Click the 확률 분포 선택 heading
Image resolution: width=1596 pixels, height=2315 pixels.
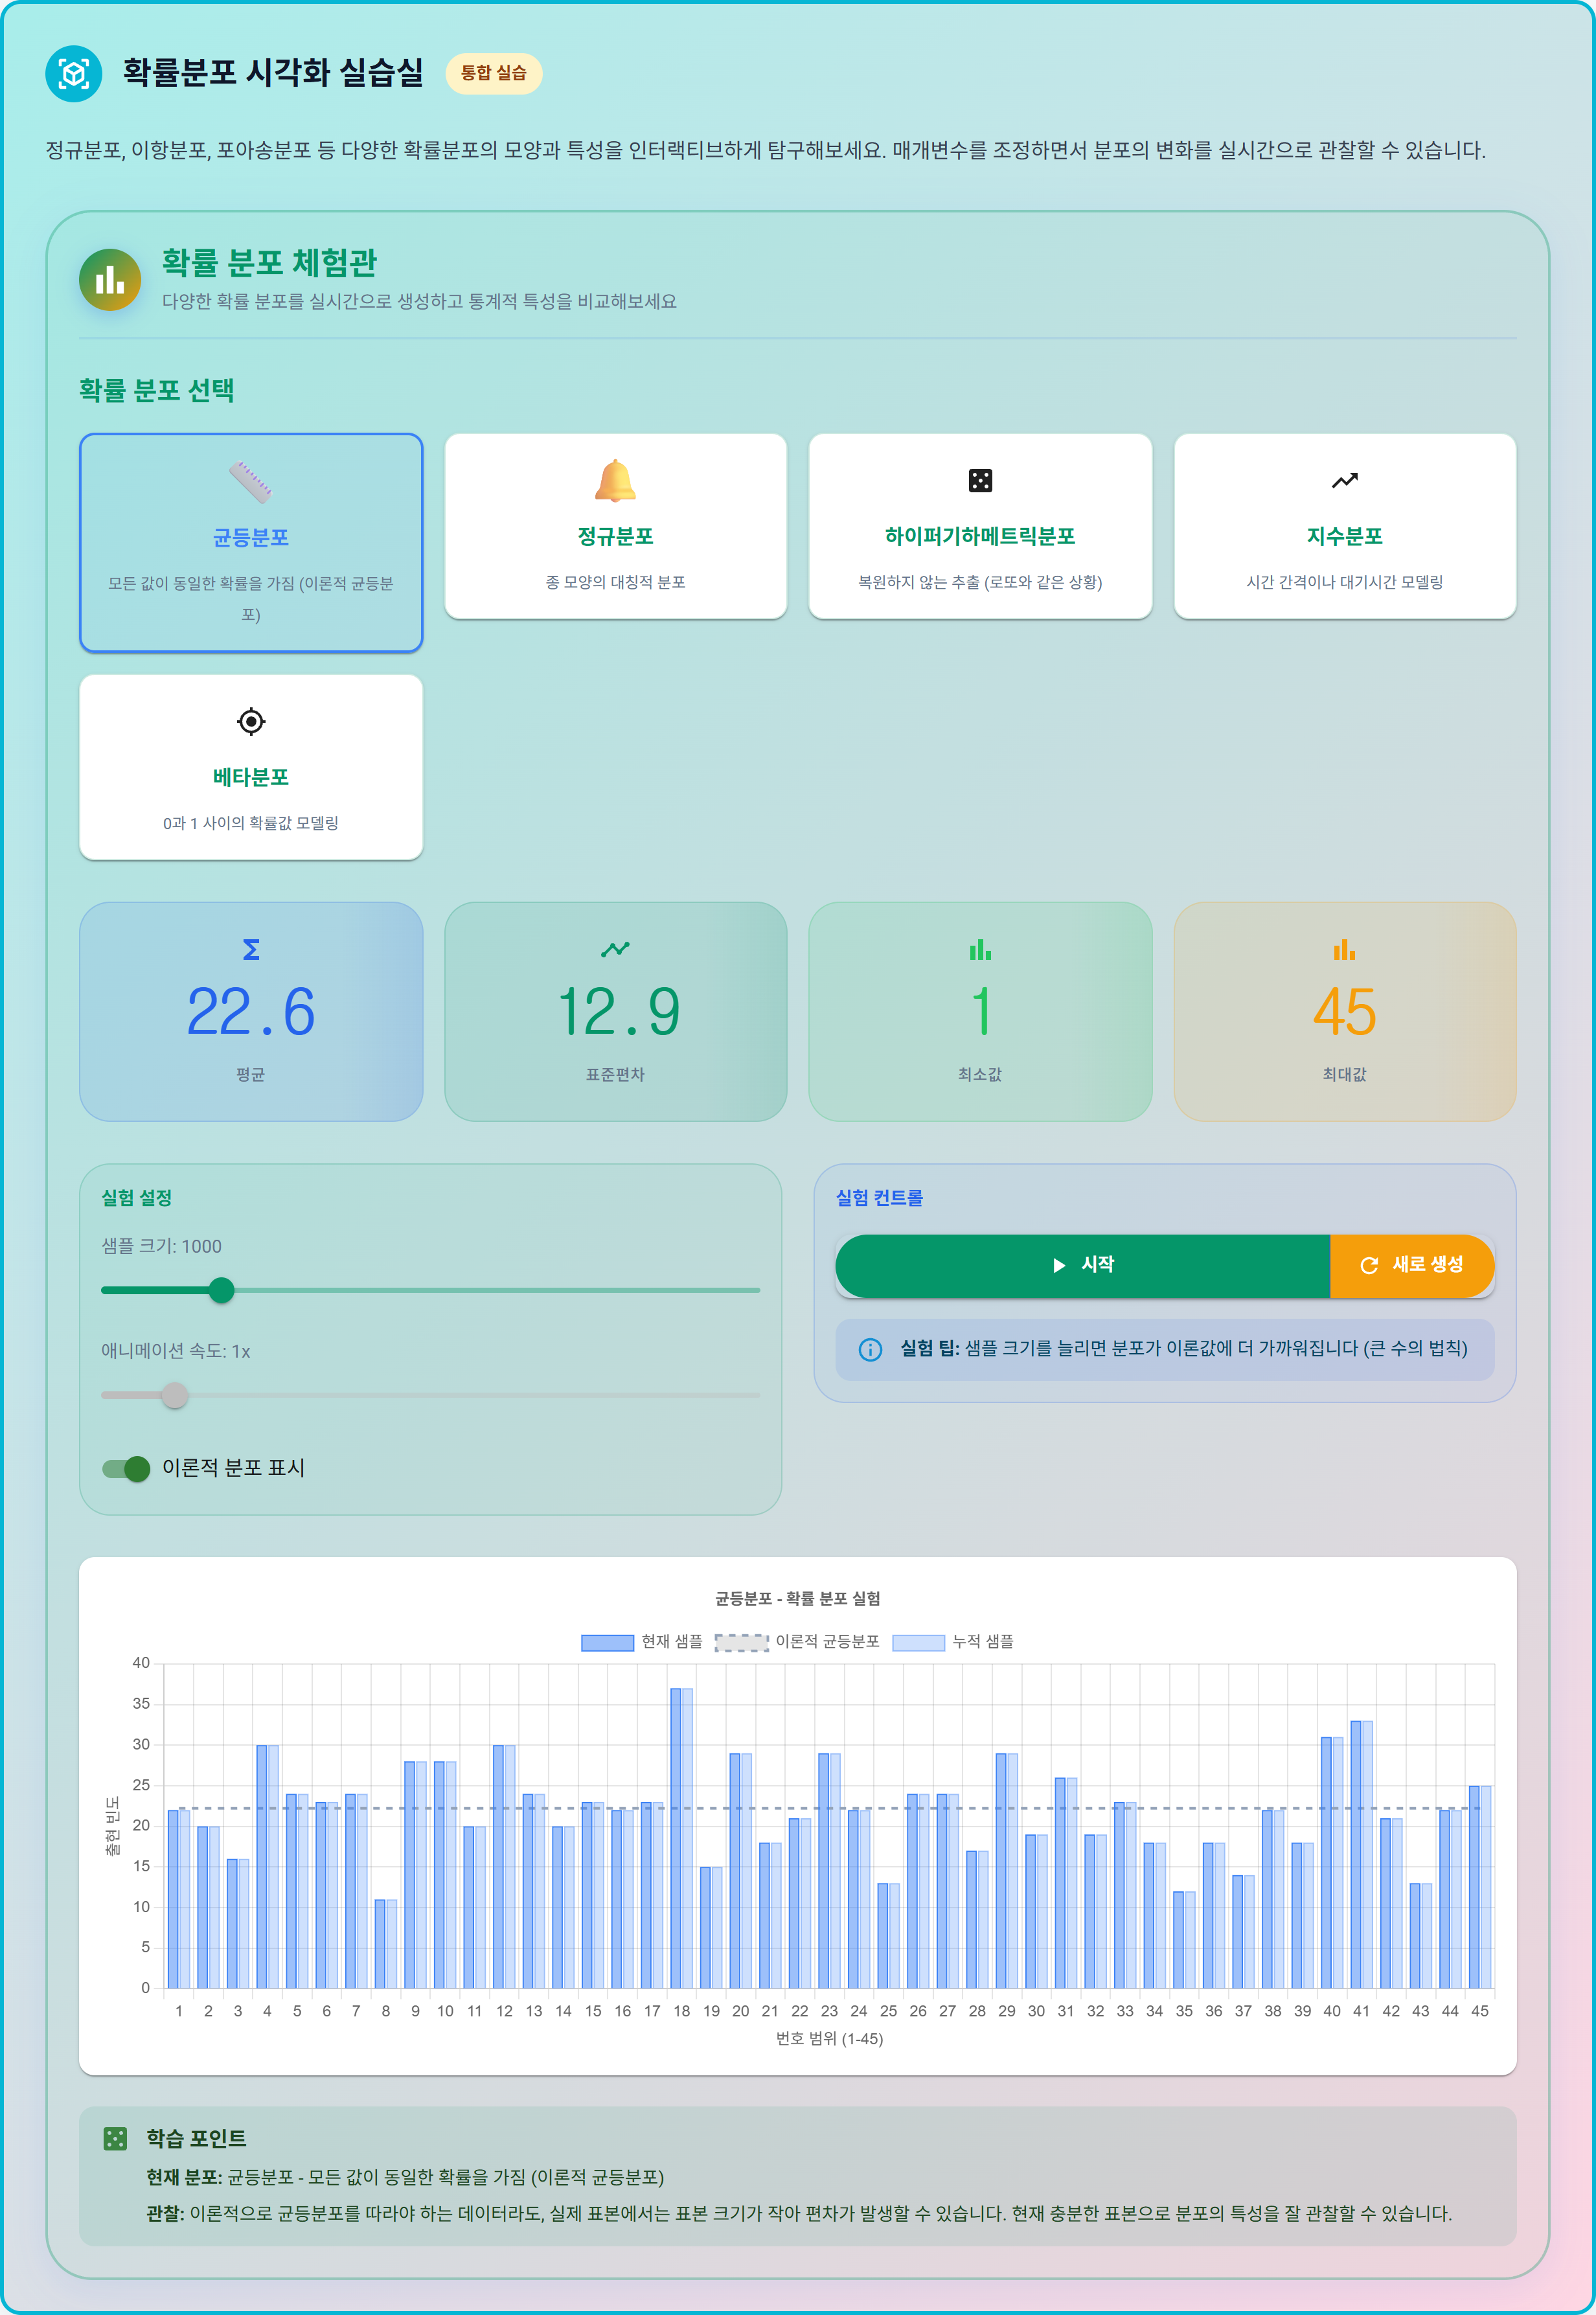coord(157,390)
